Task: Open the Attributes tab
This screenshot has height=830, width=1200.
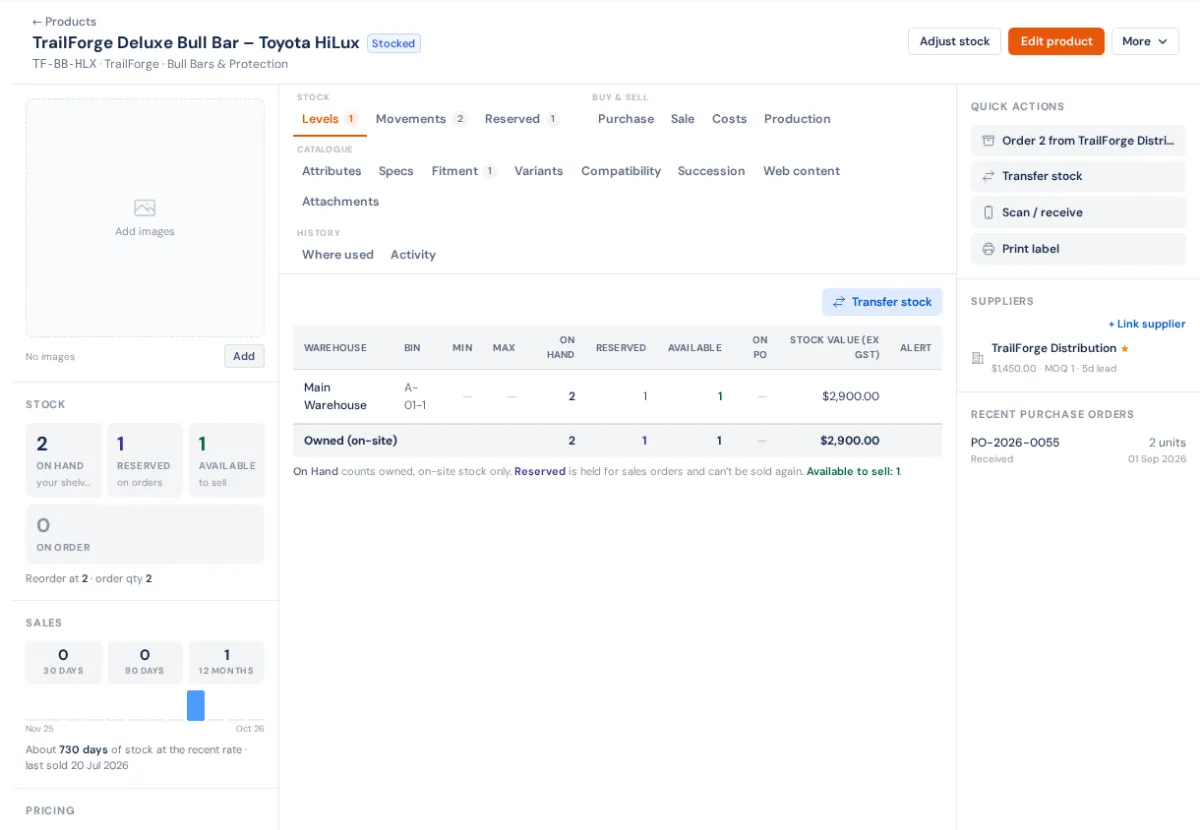Action: click(x=332, y=171)
